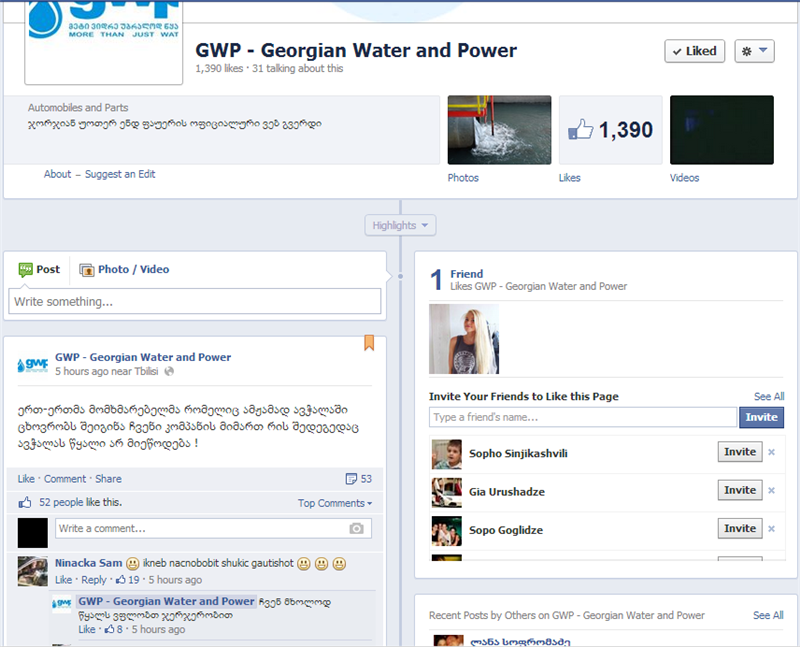Open Ninacka Sam profile name
The height and width of the screenshot is (647, 800).
point(89,563)
